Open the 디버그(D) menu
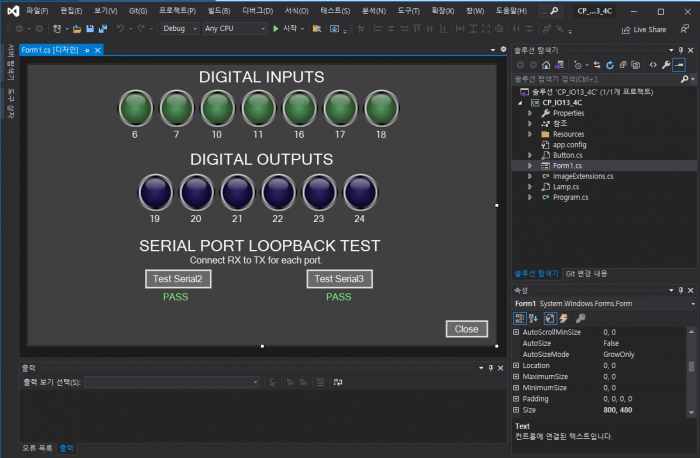700x458 pixels. (256, 9)
